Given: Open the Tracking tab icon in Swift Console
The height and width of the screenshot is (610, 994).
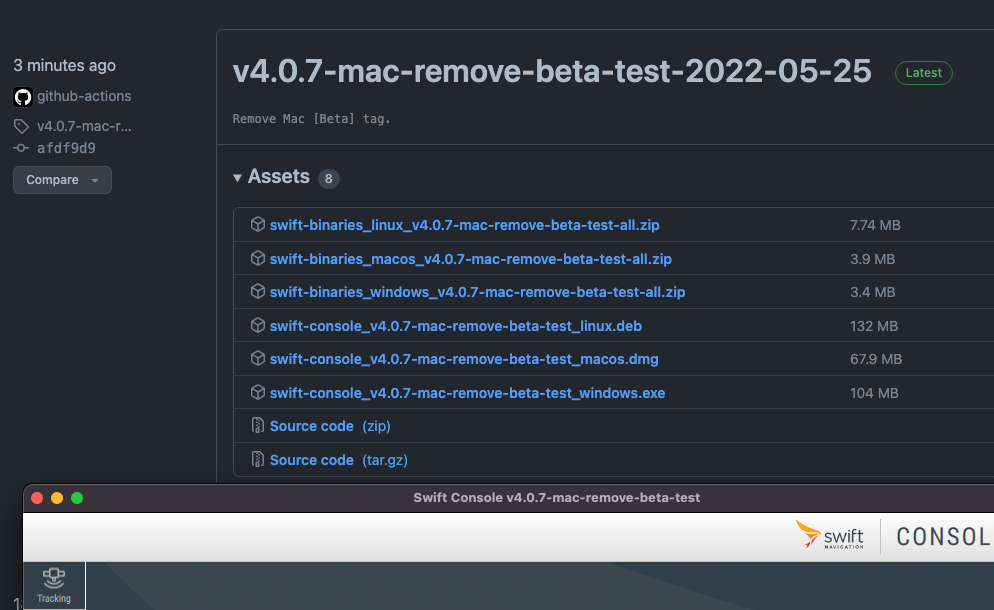Looking at the screenshot, I should pos(54,585).
